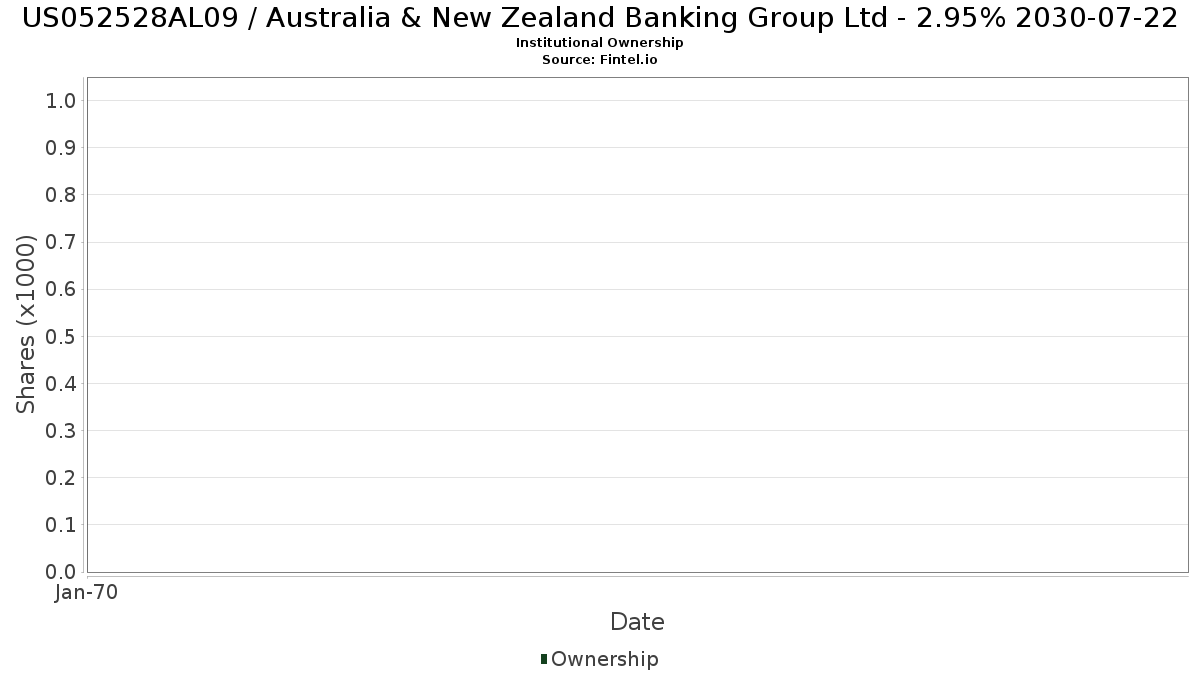Screen dimensions: 1200x675
Task: Open the Source: Fintel.io text
Action: coord(600,60)
